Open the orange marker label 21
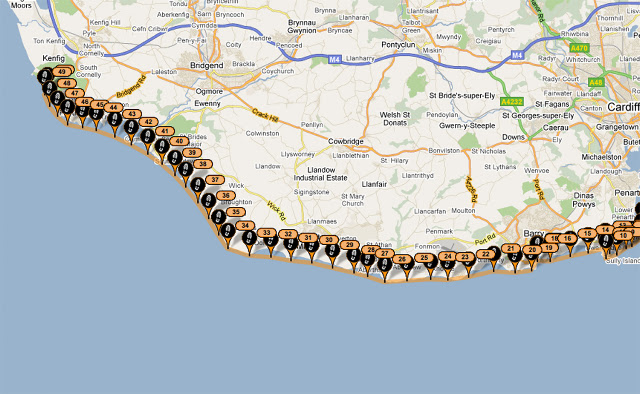Image resolution: width=640 pixels, height=394 pixels. tap(511, 248)
